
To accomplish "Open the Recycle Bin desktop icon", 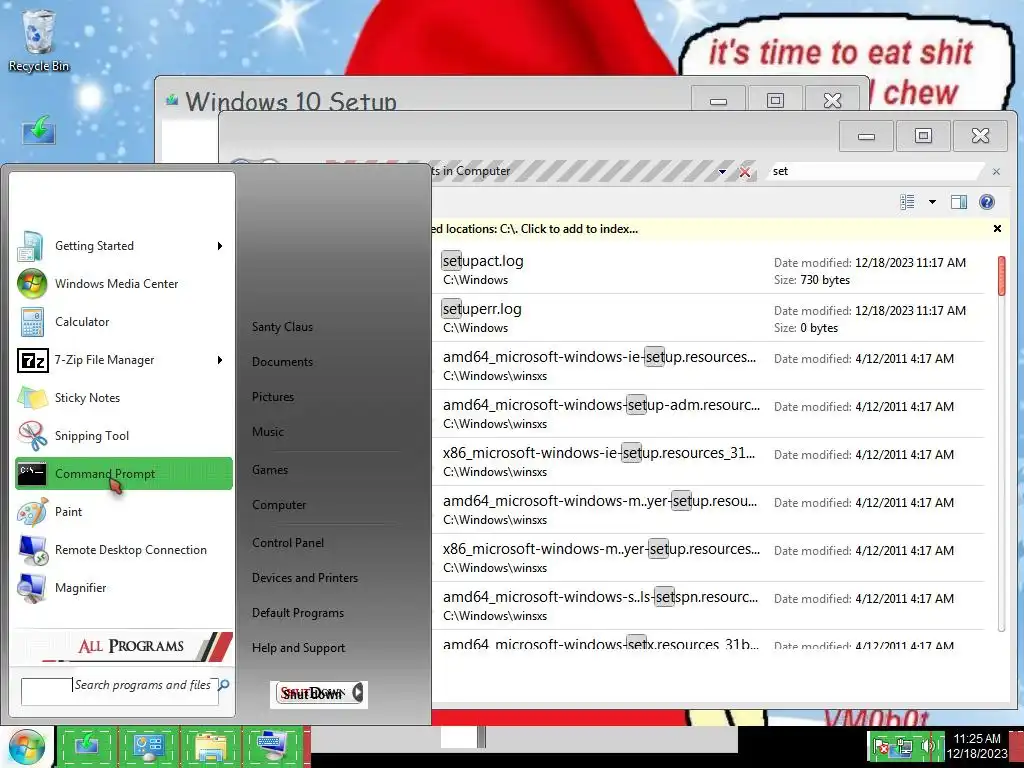I will [39, 40].
